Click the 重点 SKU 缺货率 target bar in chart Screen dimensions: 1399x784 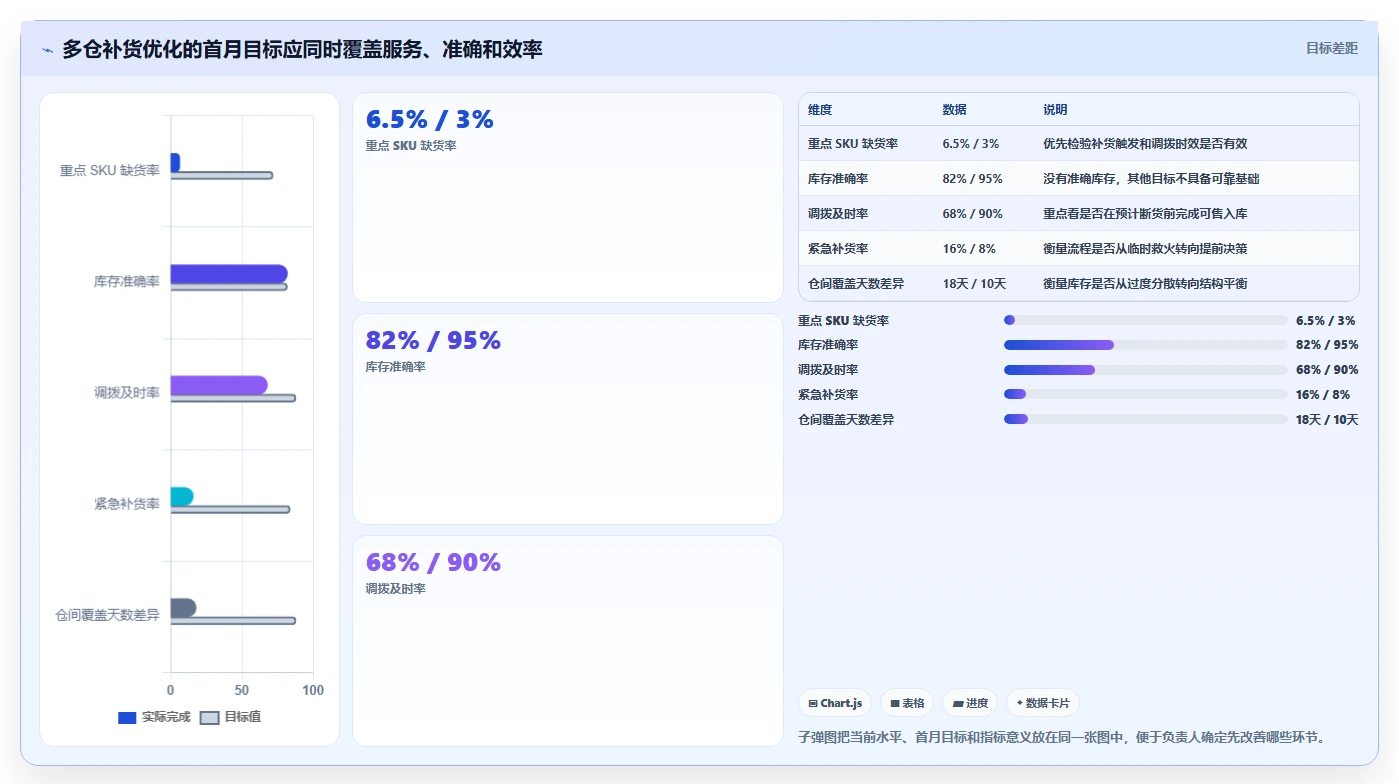pyautogui.click(x=221, y=176)
